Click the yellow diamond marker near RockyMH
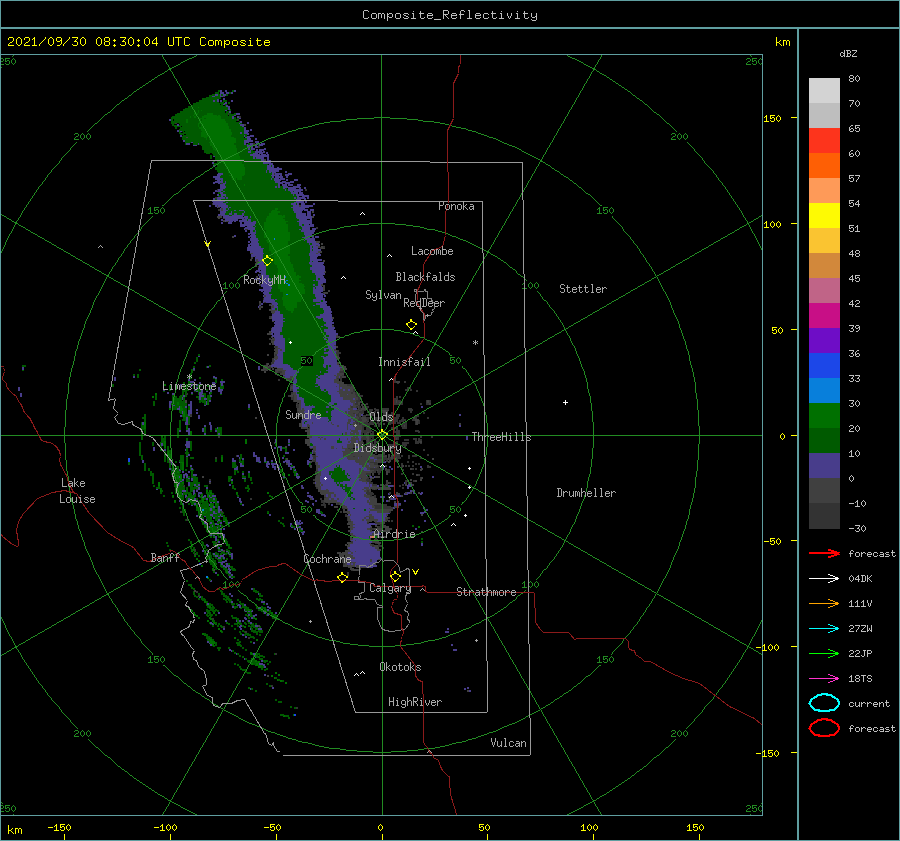 [267, 261]
